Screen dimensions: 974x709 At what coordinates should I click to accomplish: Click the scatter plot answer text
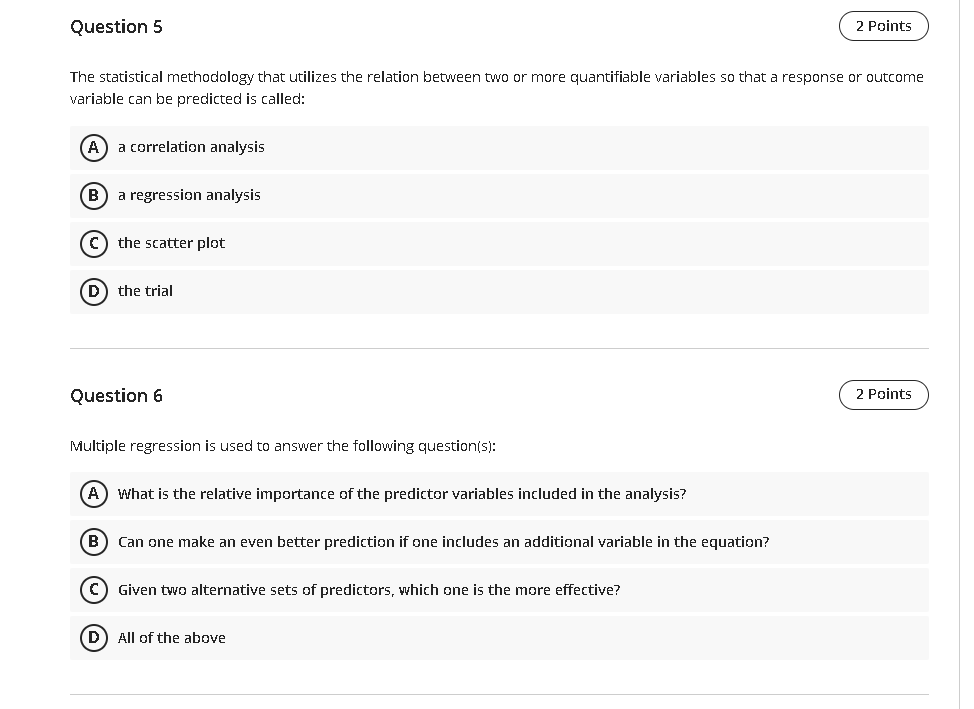(171, 243)
